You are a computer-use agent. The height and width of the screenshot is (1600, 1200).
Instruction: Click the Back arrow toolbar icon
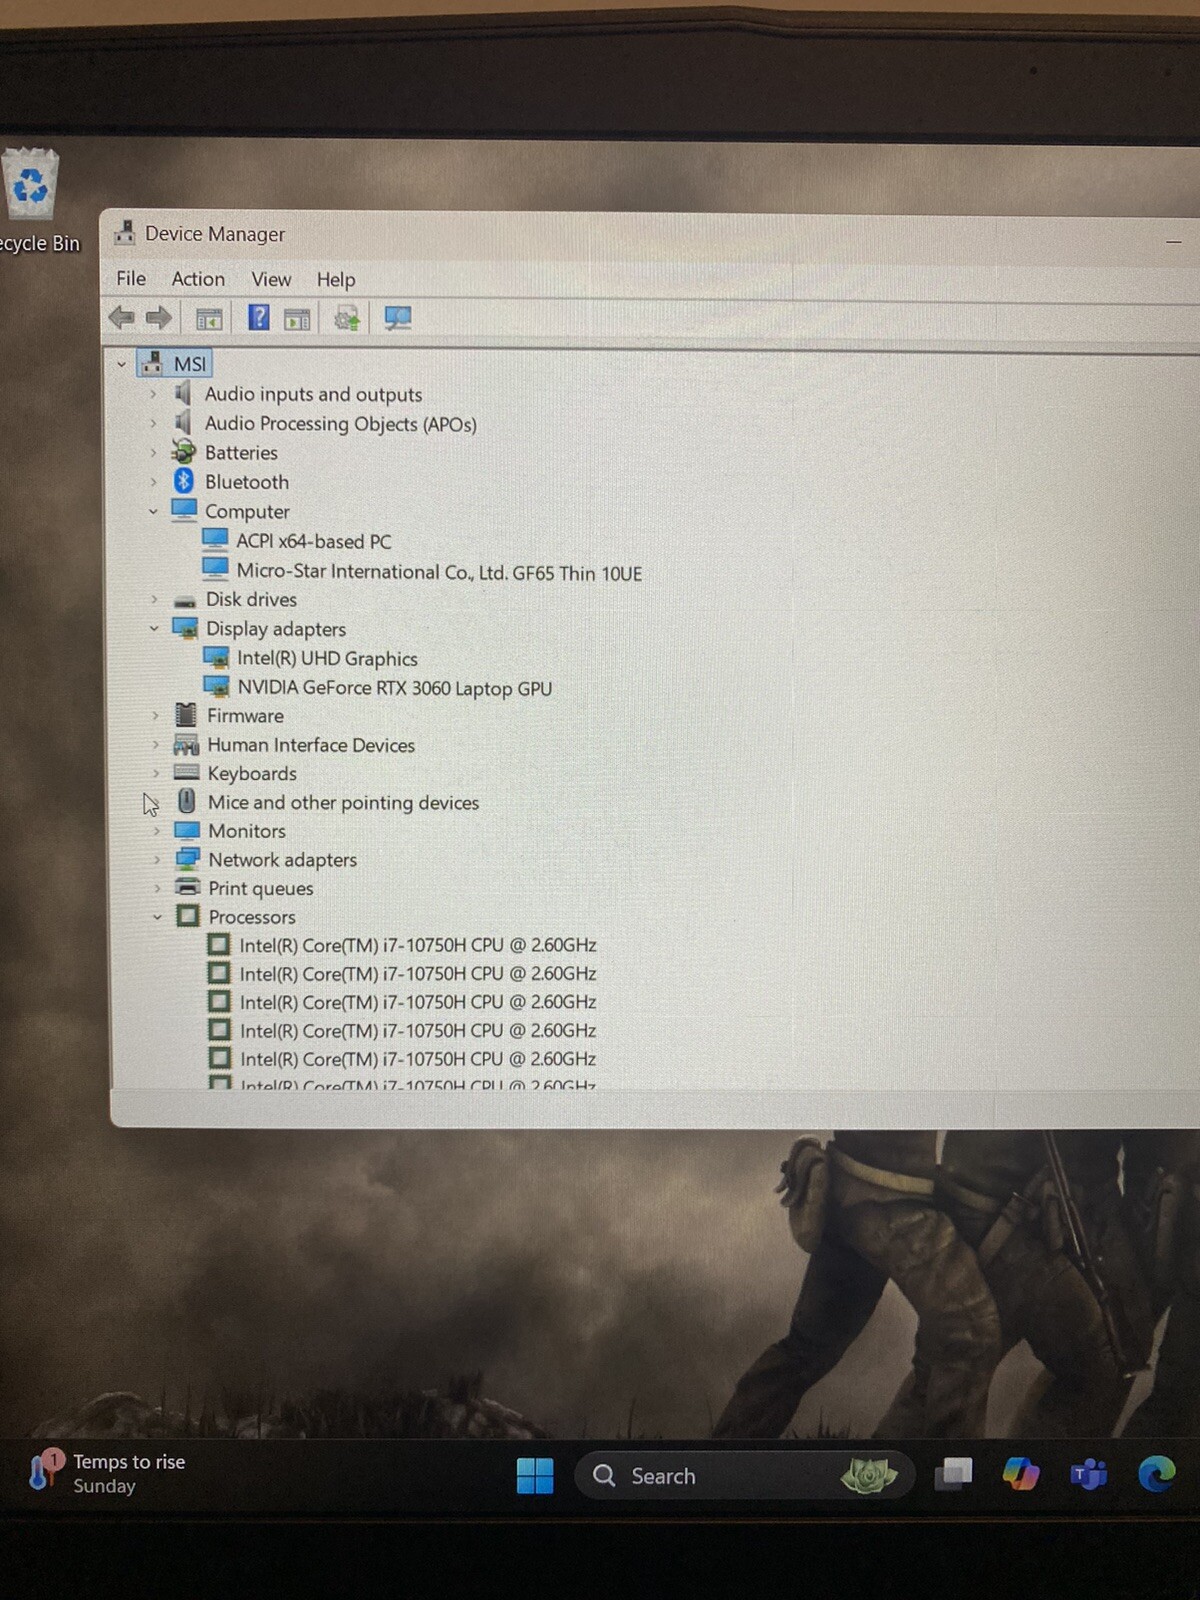[122, 318]
